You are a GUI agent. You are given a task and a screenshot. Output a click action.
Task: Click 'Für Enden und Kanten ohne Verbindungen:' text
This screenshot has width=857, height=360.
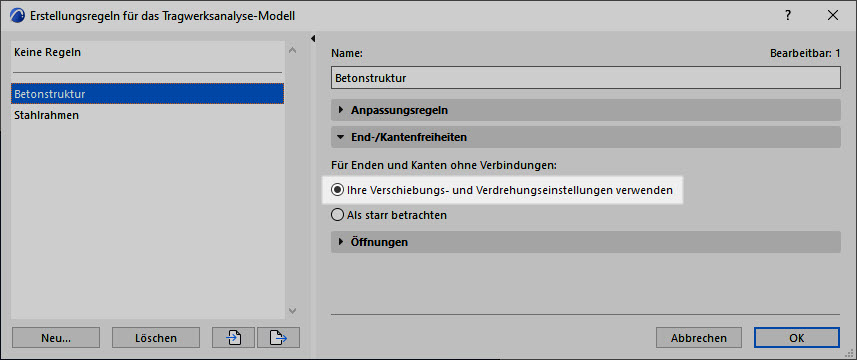click(444, 164)
